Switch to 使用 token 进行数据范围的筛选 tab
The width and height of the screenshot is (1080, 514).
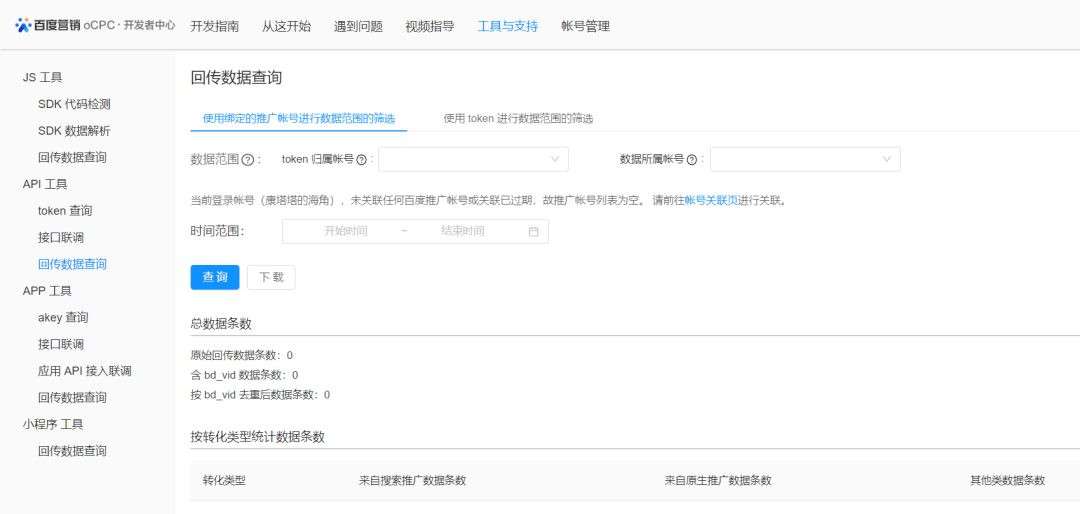(x=518, y=118)
